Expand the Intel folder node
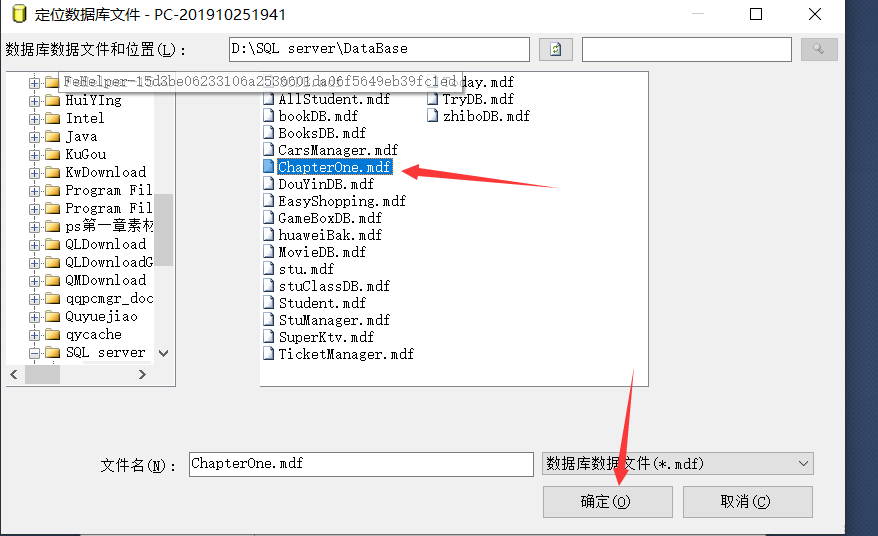Screen dimensions: 878x536 point(34,119)
